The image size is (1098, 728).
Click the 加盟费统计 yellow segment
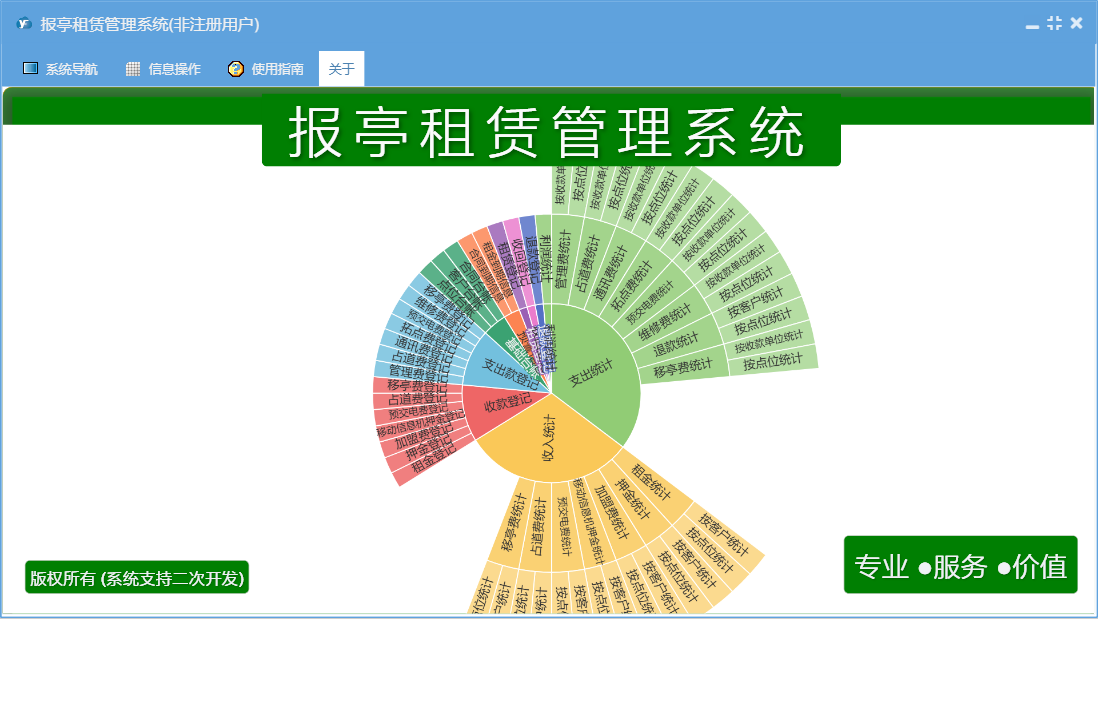[611, 513]
